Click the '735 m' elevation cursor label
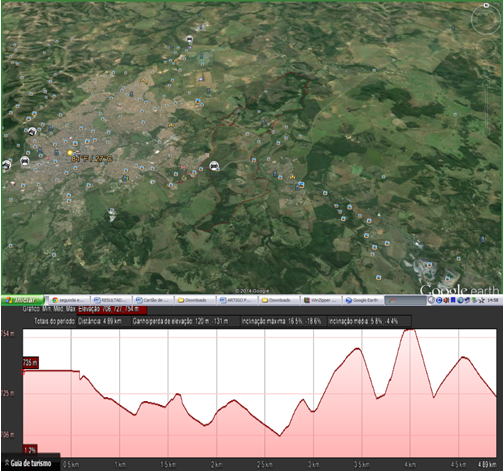504x474 pixels. click(x=30, y=363)
